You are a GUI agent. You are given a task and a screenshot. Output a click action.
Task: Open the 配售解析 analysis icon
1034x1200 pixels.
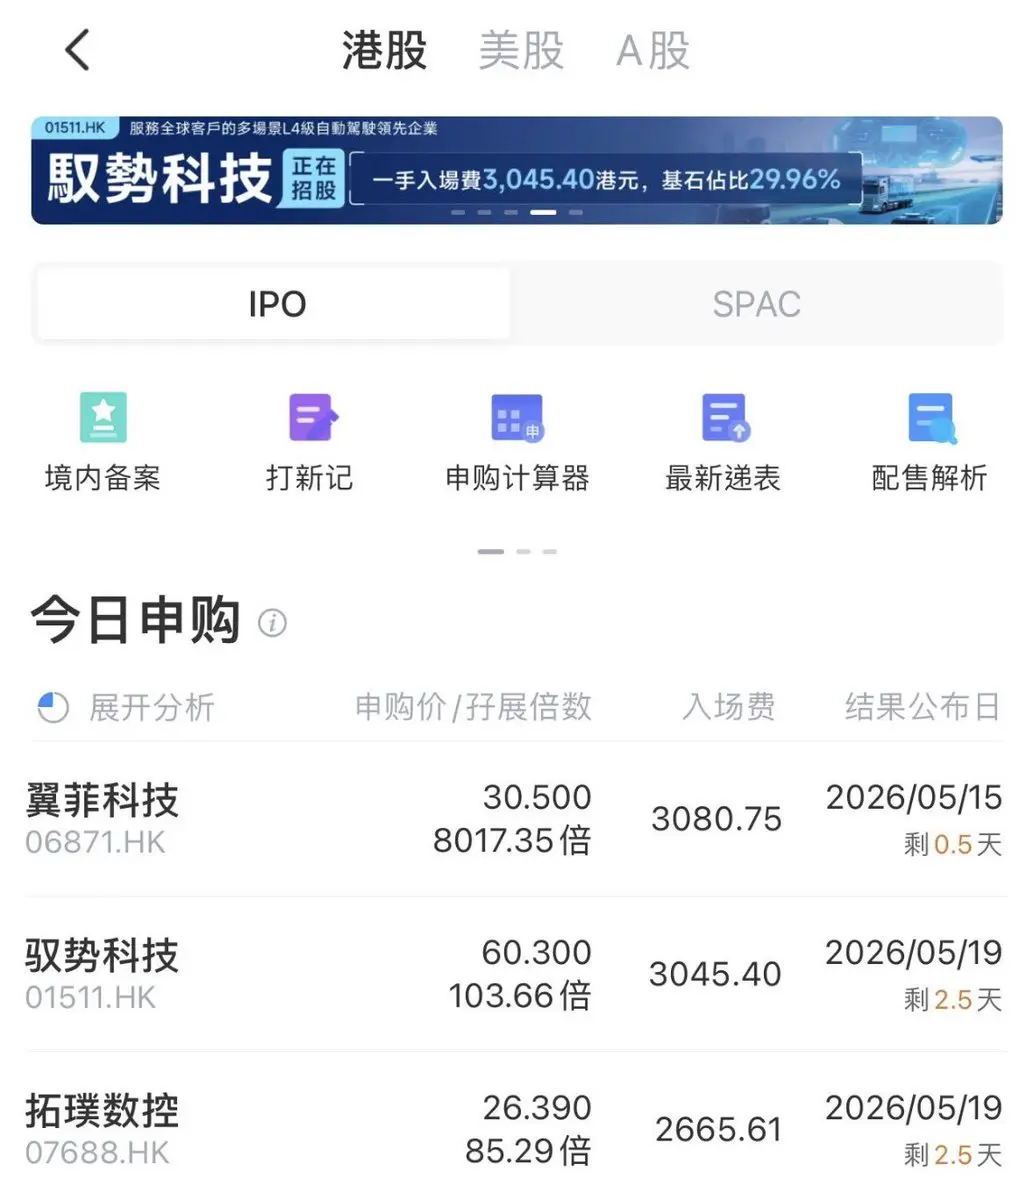(x=931, y=417)
